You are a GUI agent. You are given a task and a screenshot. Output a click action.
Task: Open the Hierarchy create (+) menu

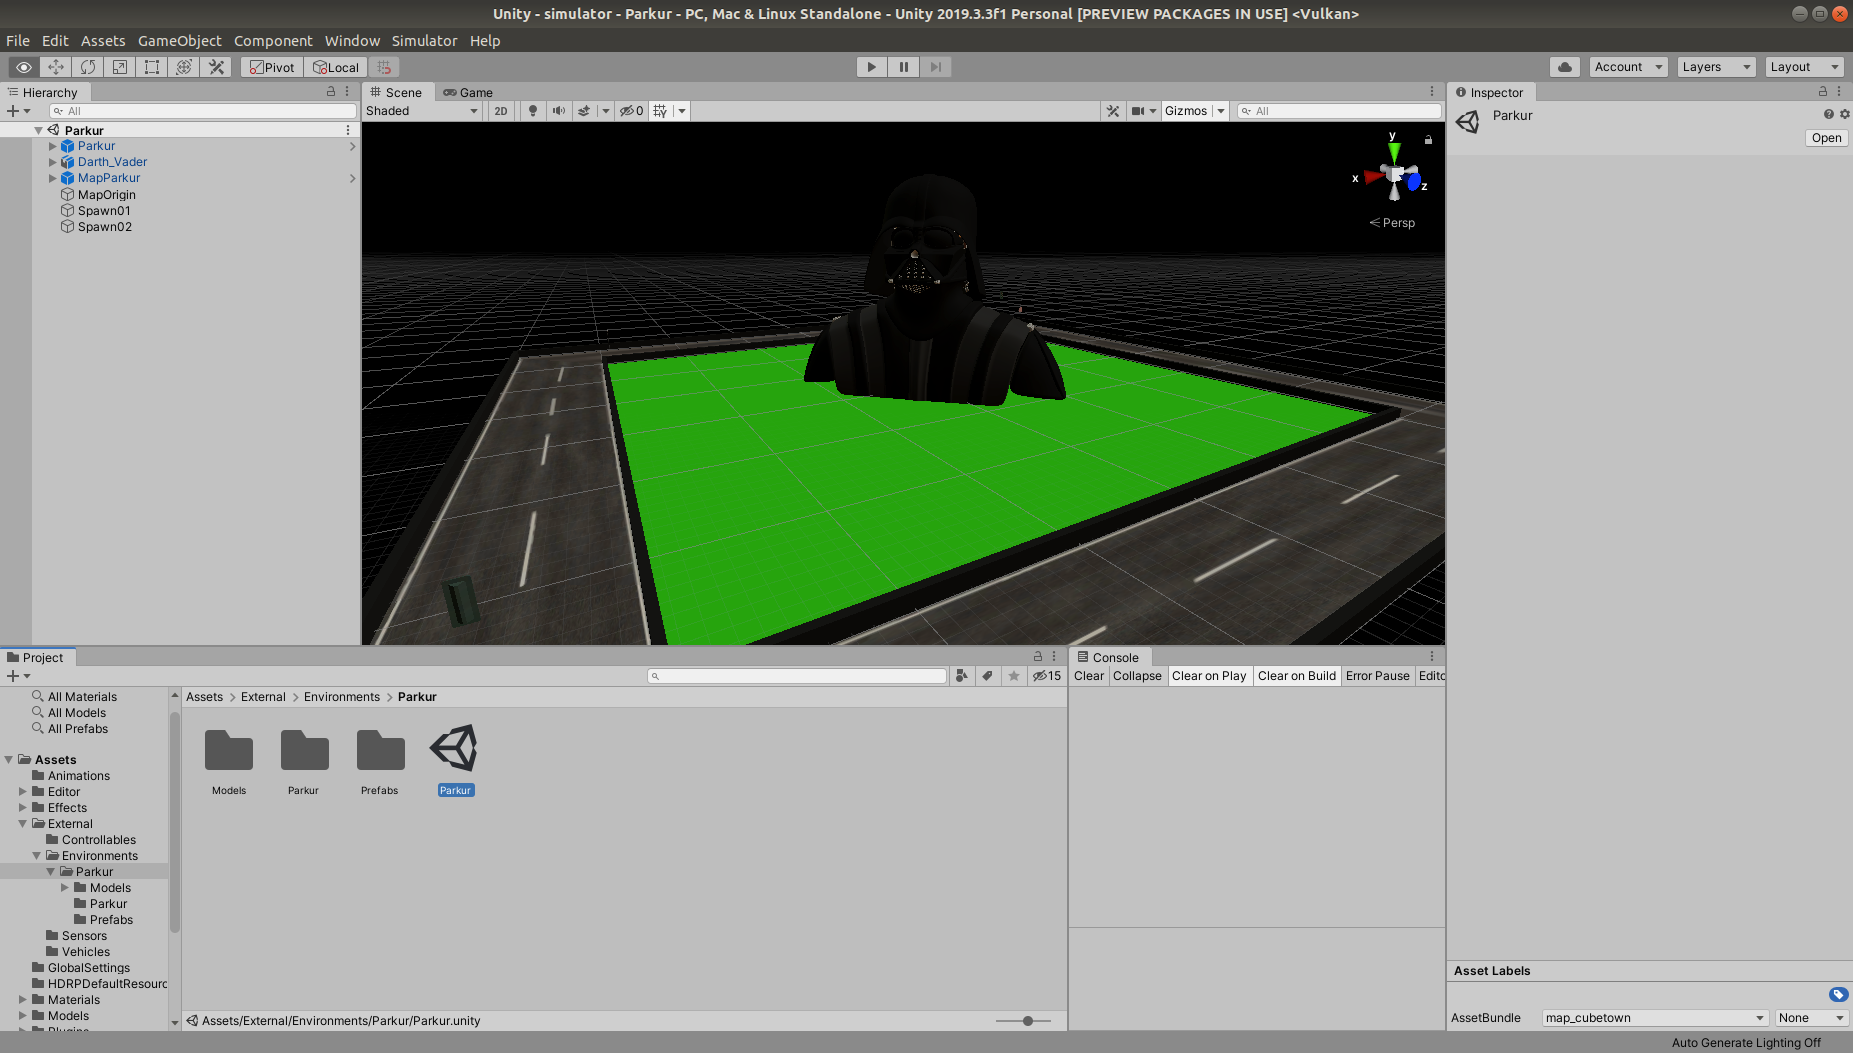click(18, 111)
